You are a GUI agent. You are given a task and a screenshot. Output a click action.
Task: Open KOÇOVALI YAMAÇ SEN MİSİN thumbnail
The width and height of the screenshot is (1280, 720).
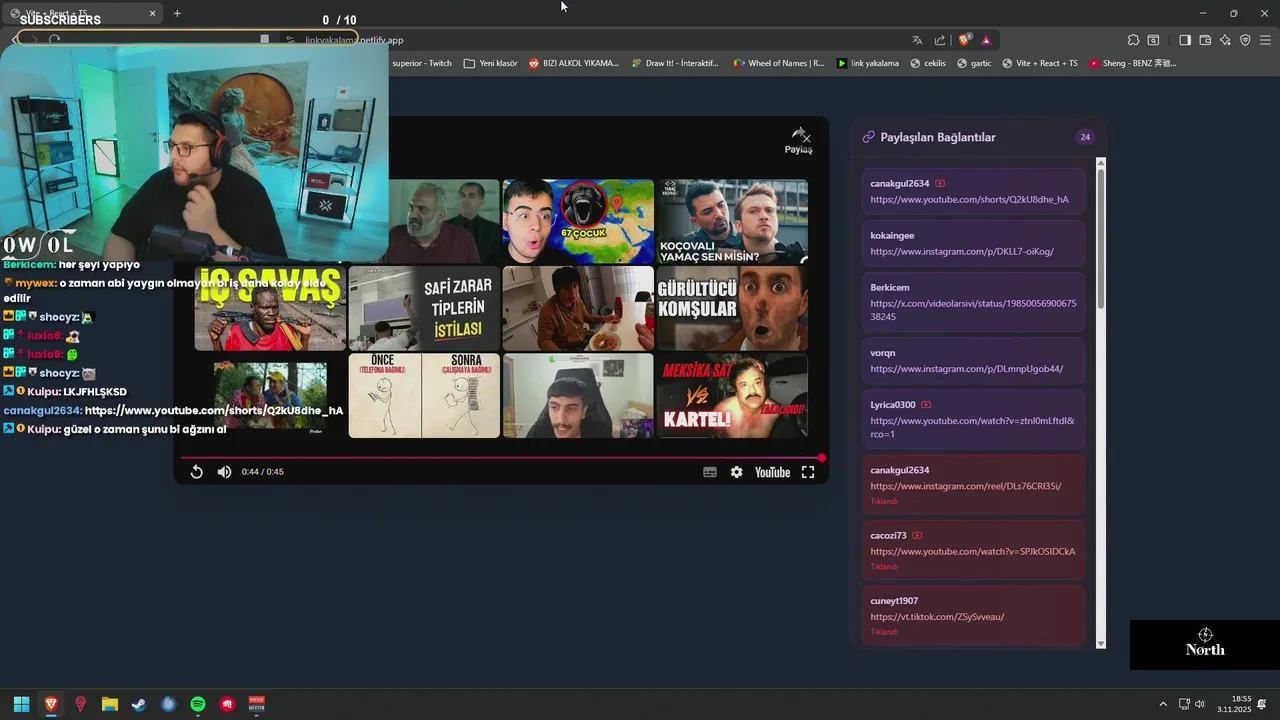(x=732, y=221)
